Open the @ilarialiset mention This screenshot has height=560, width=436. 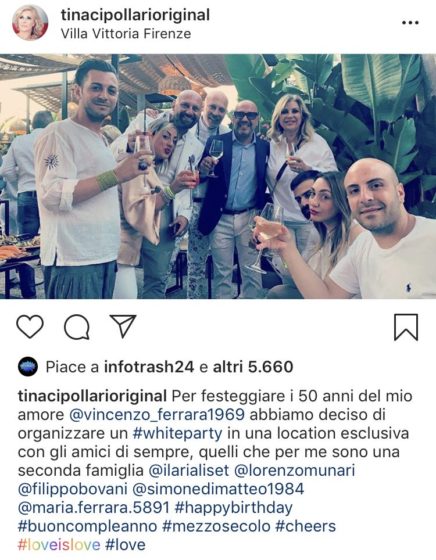[x=189, y=470]
